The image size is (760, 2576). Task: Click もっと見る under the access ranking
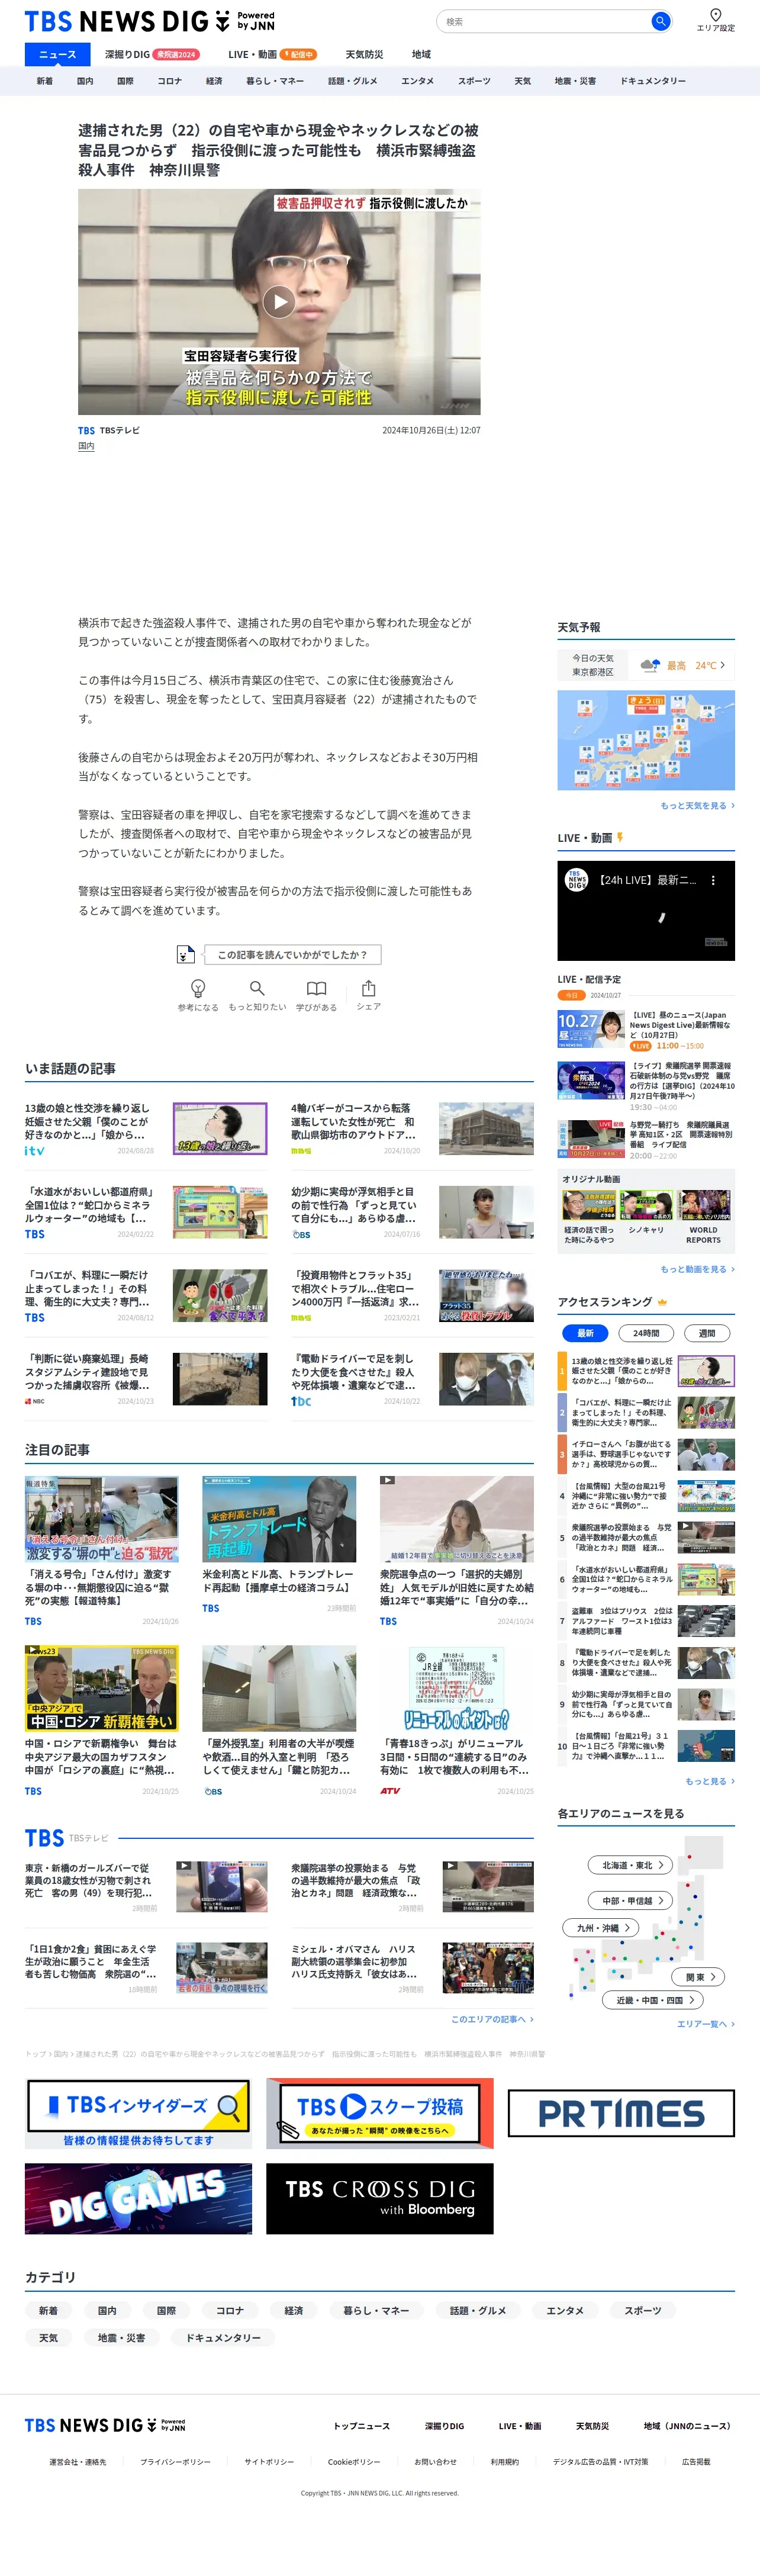tap(710, 1781)
